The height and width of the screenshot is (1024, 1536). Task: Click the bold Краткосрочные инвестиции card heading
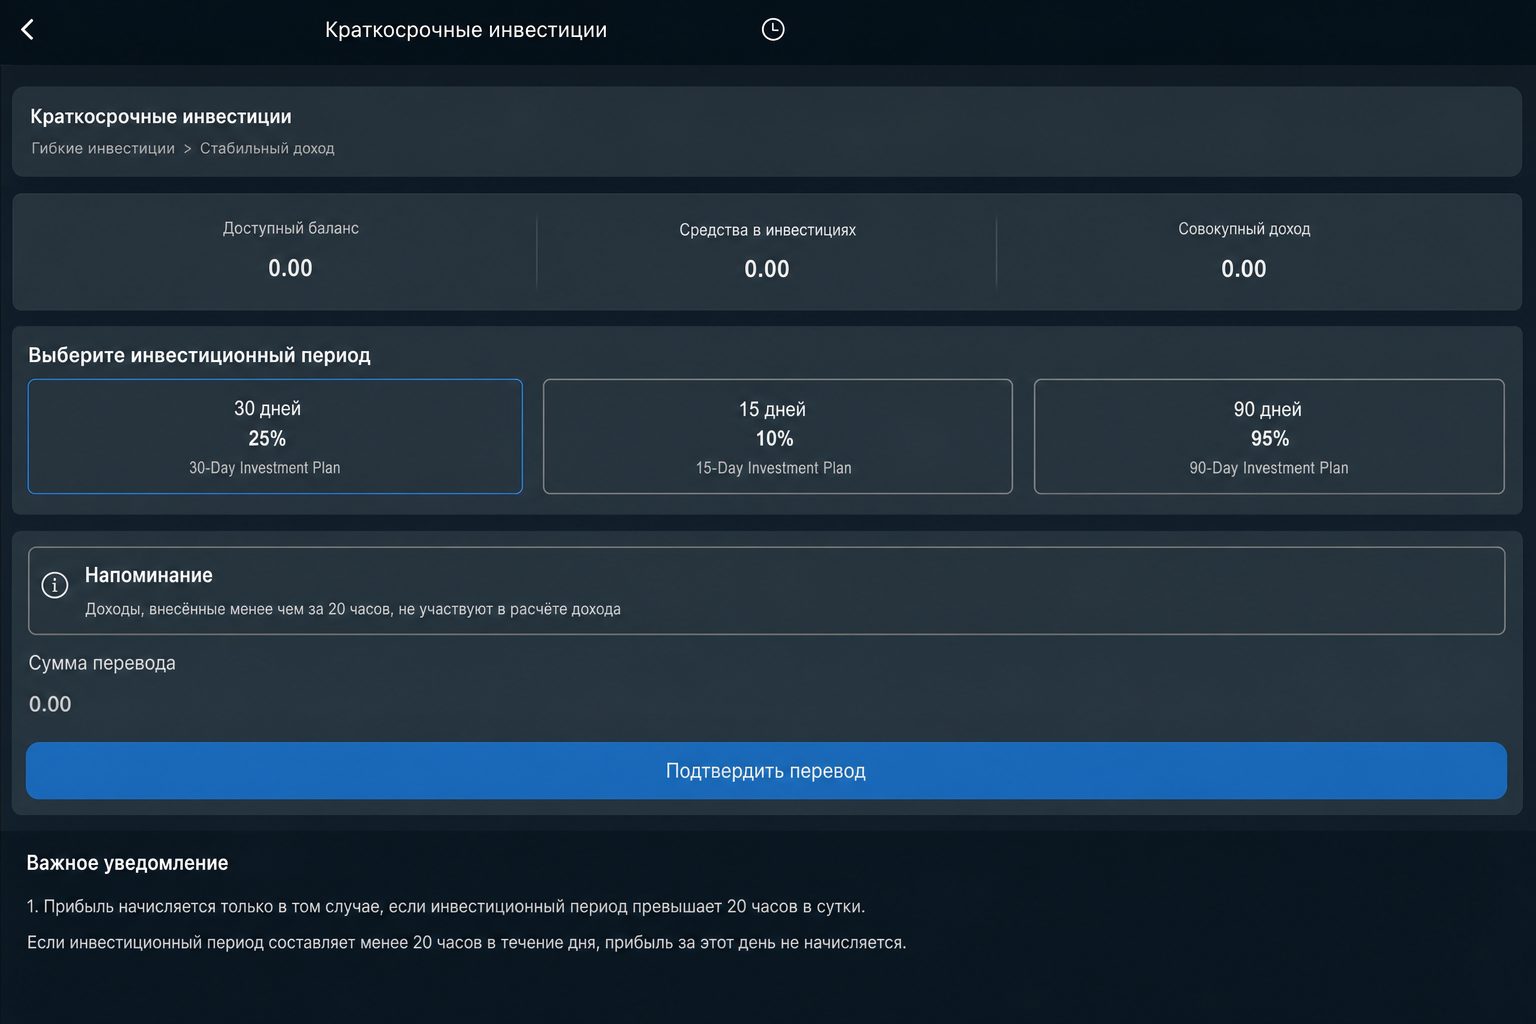pos(161,116)
